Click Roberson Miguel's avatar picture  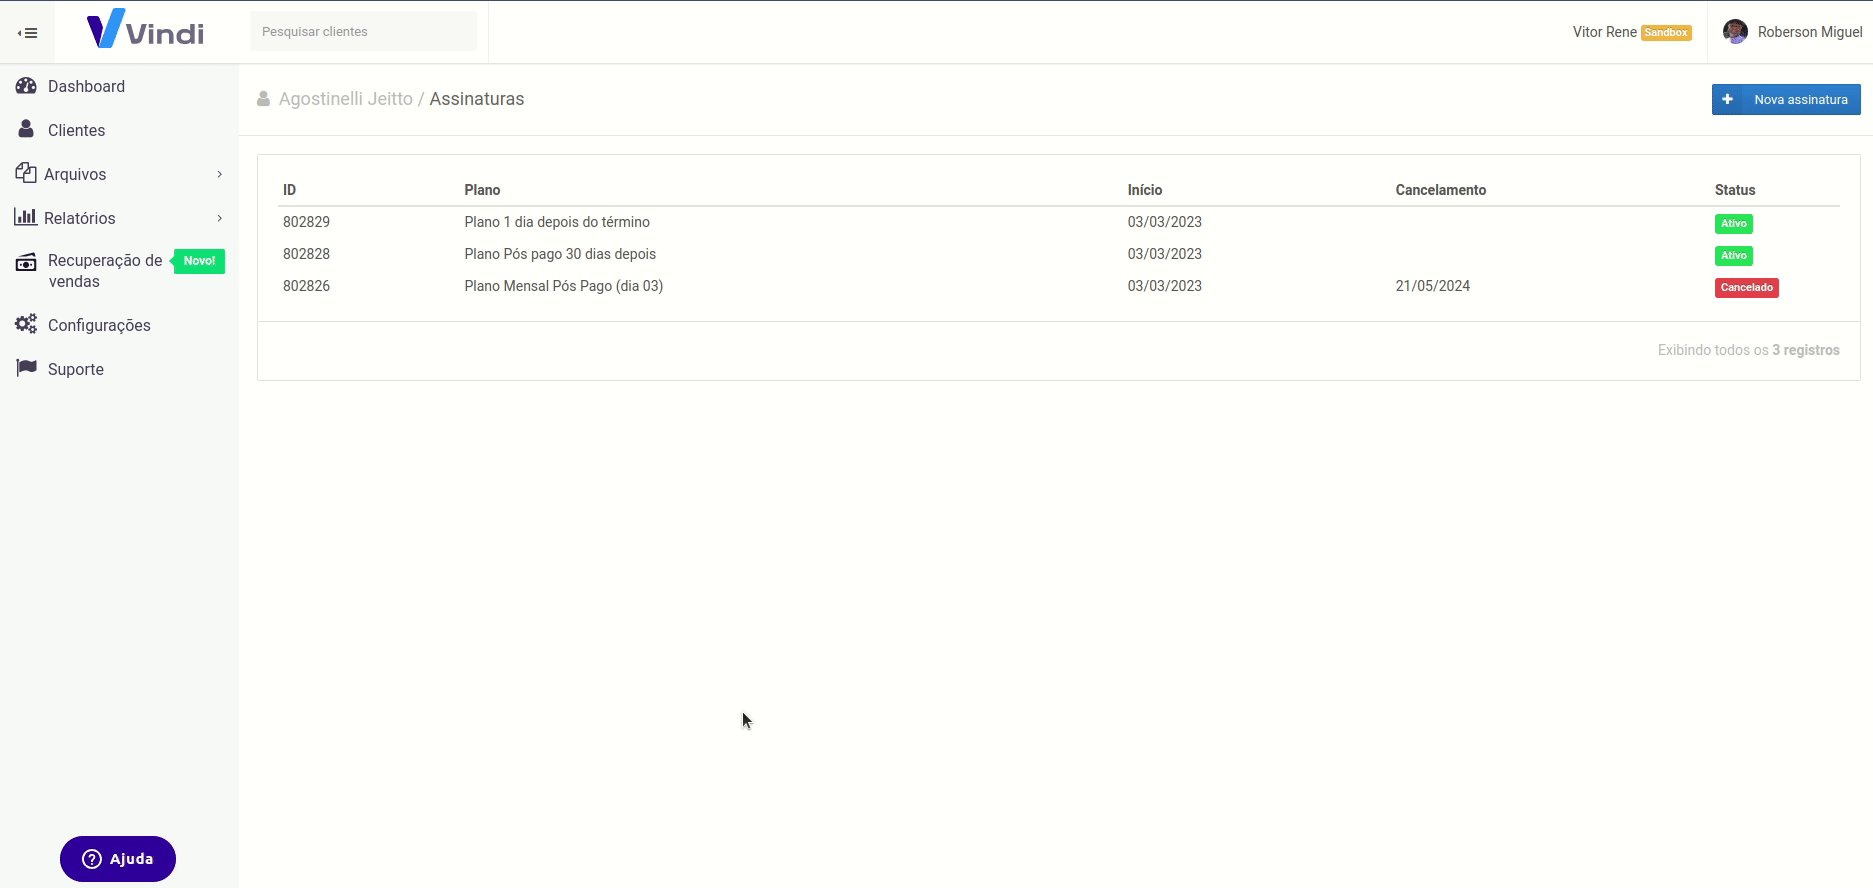tap(1735, 32)
